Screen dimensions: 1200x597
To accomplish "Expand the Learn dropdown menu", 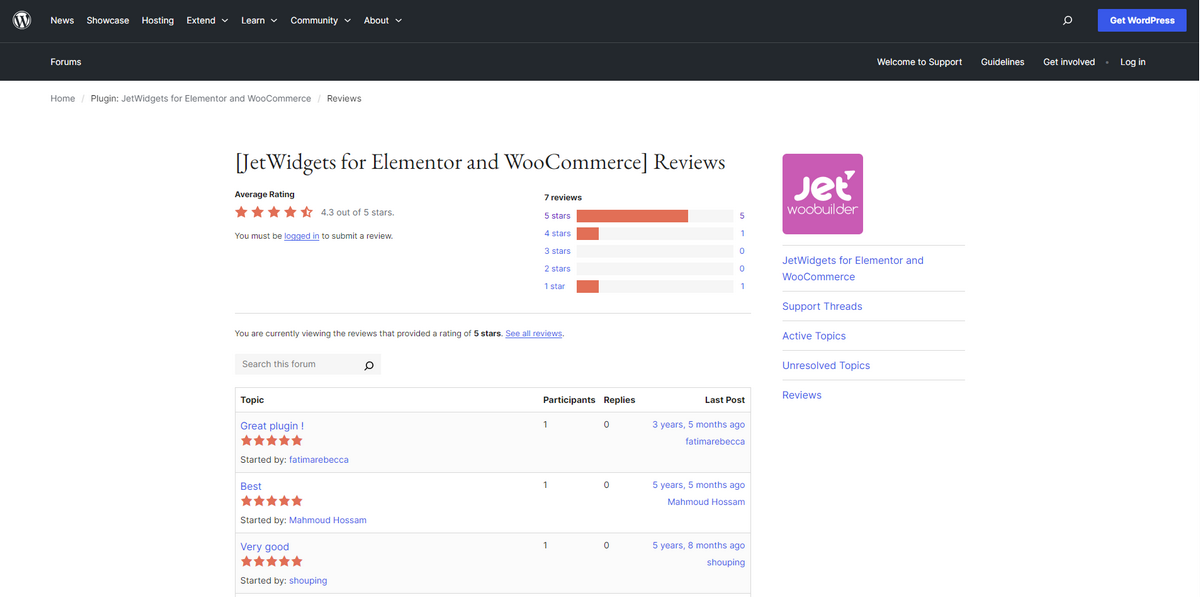I will [259, 20].
